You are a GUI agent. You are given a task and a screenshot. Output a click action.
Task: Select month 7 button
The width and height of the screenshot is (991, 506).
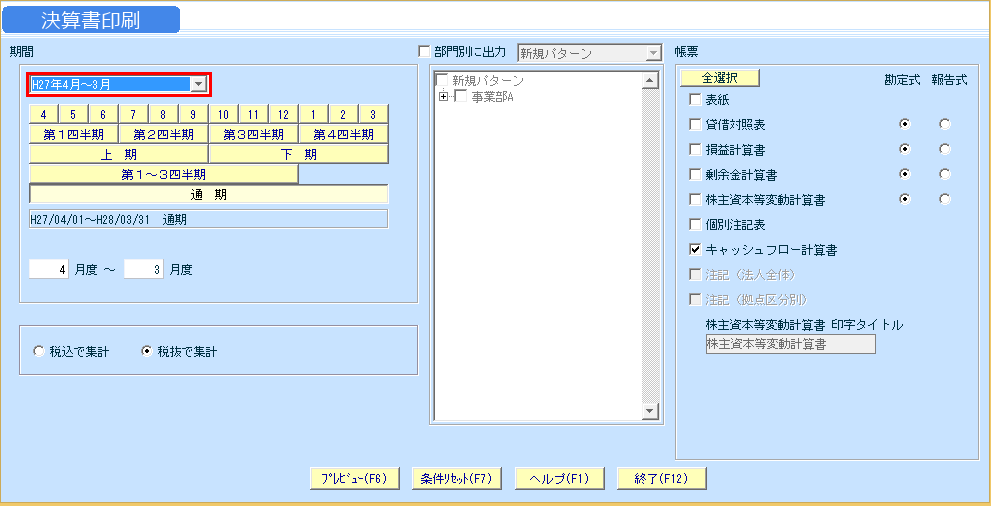pyautogui.click(x=133, y=114)
